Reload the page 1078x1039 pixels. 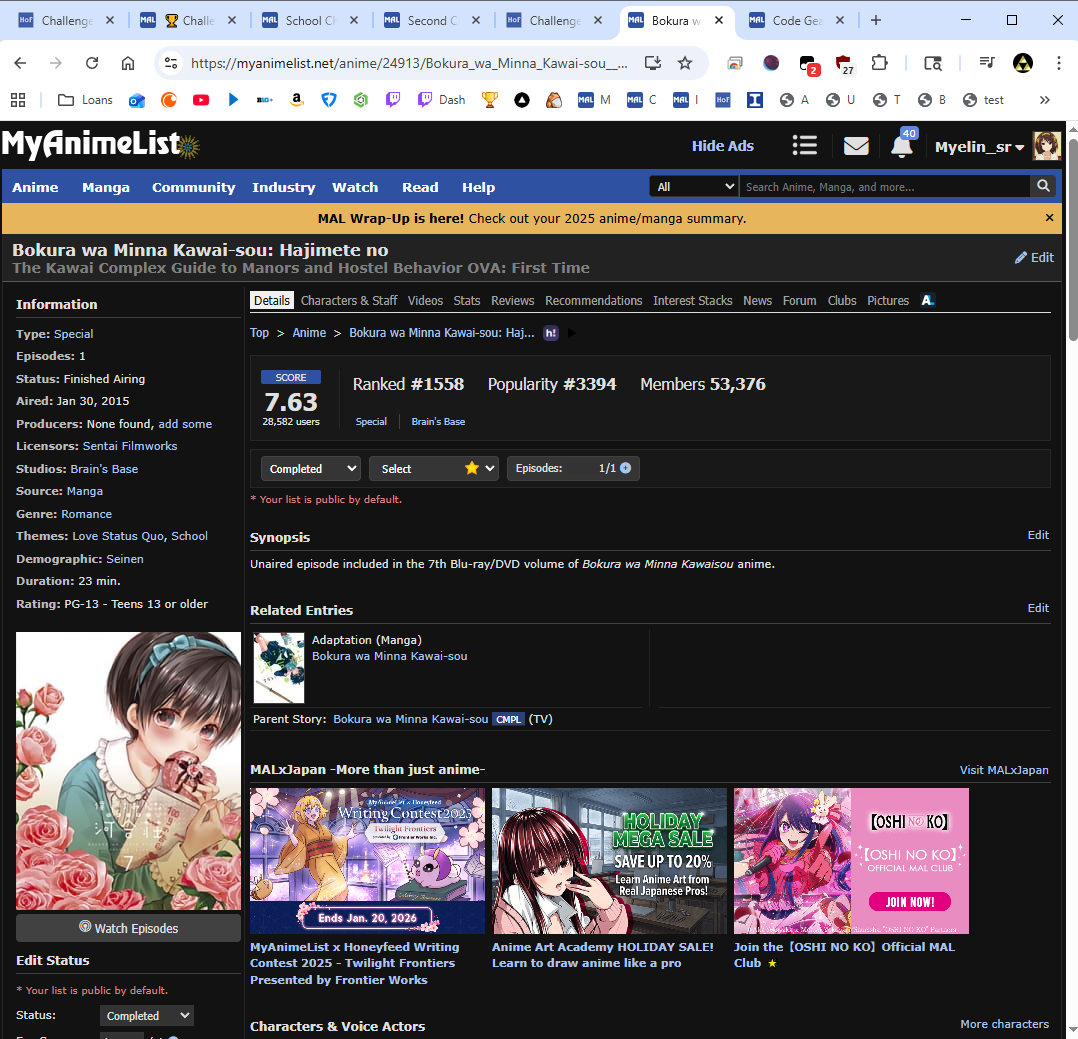[91, 63]
